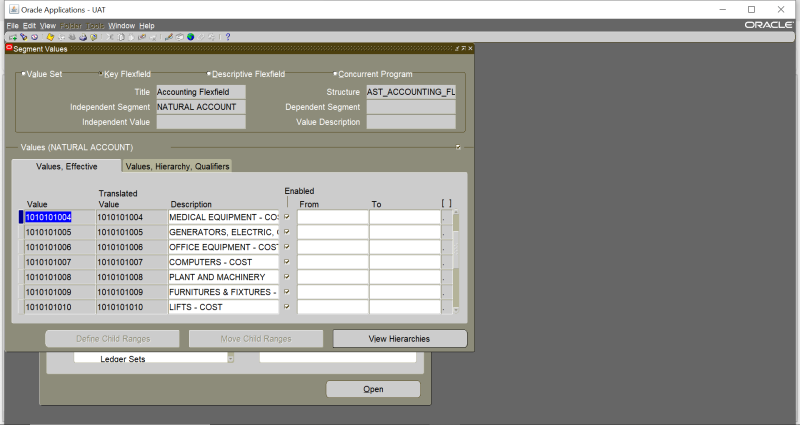Click the blue question mark Help icon
Screen dimensions: 800x425
tap(228, 37)
